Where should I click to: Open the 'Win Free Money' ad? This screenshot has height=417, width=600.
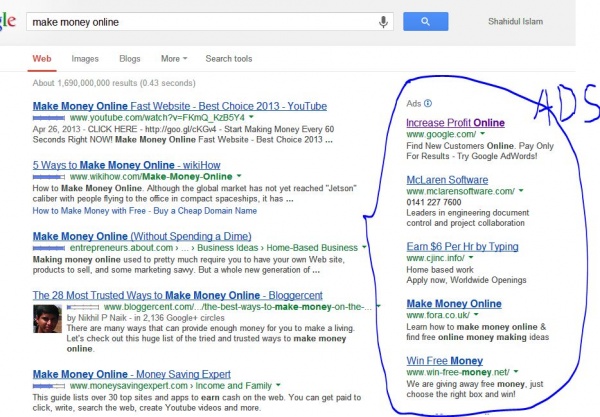445,361
